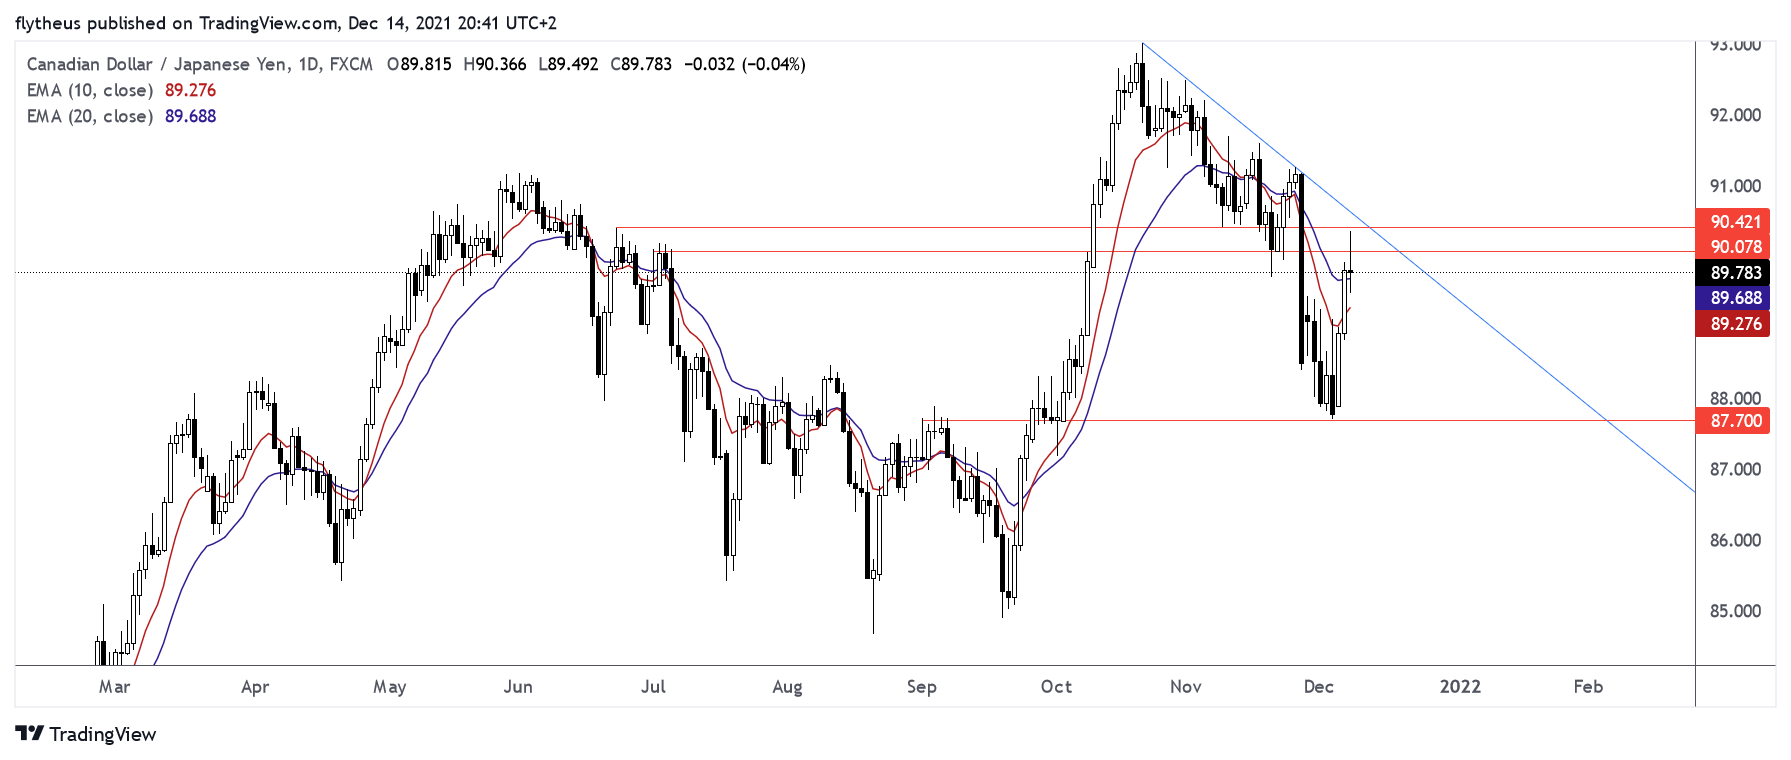Screen dimensions: 1791x760
Task: Click the blue 89.688 EMA price label
Action: [1734, 298]
